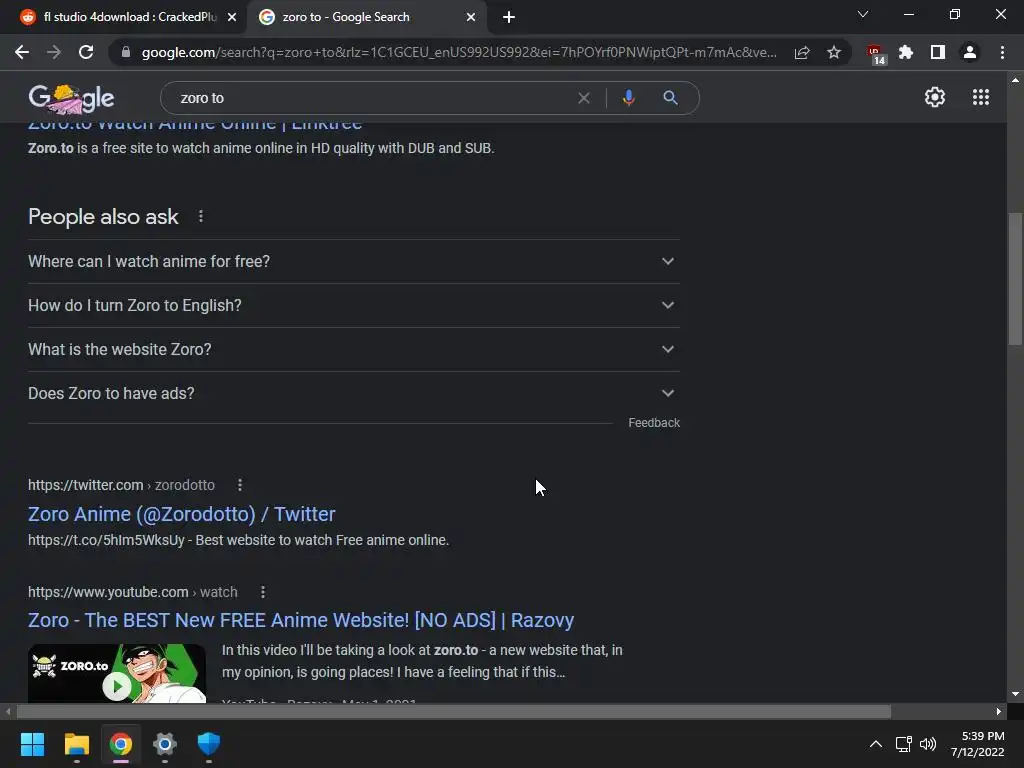Image resolution: width=1024 pixels, height=768 pixels.
Task: Show hidden system tray icons
Action: tap(876, 744)
